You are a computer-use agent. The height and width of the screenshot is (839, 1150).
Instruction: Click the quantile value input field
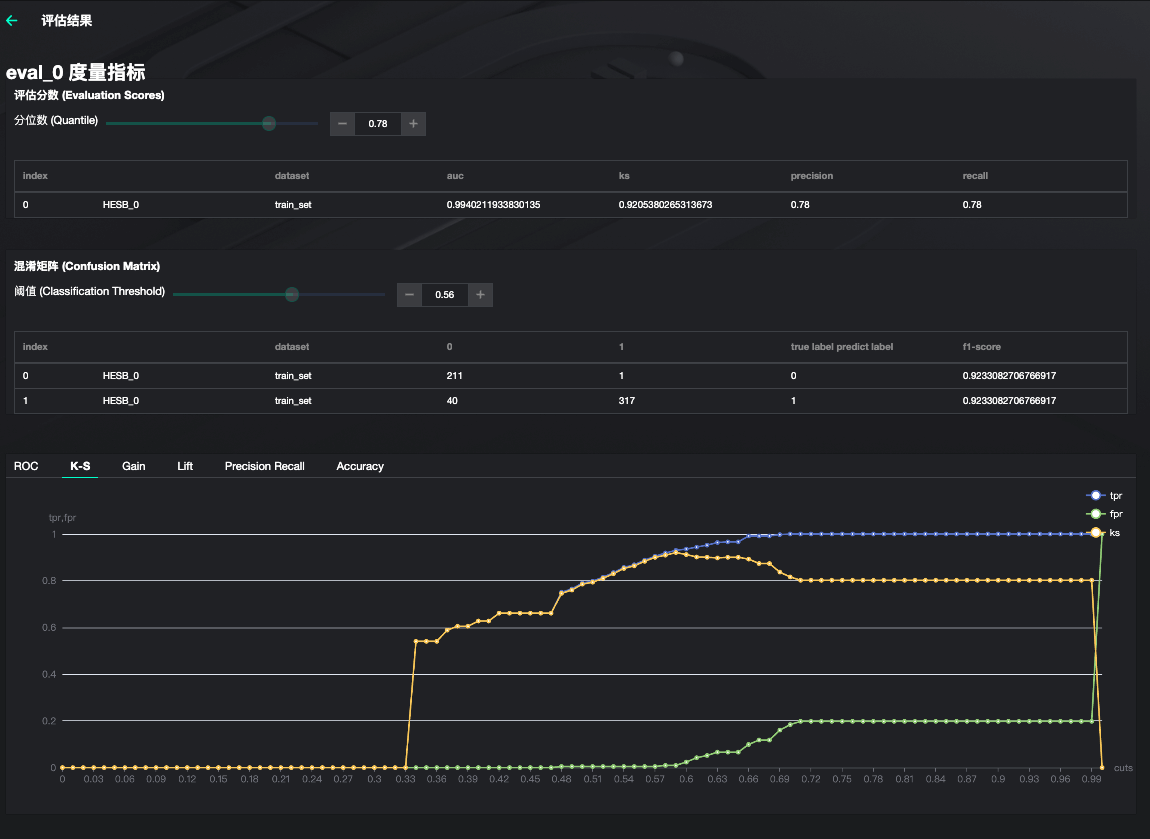click(x=378, y=124)
